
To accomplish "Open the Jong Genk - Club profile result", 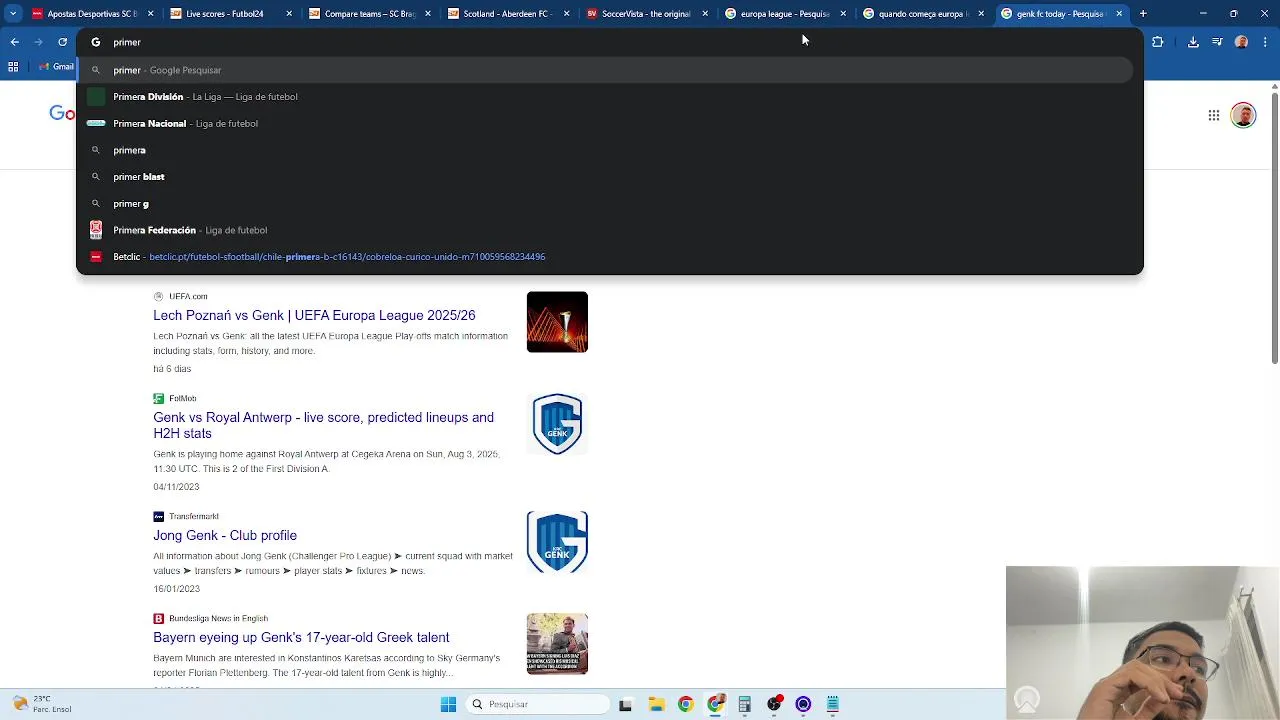I will click(225, 535).
